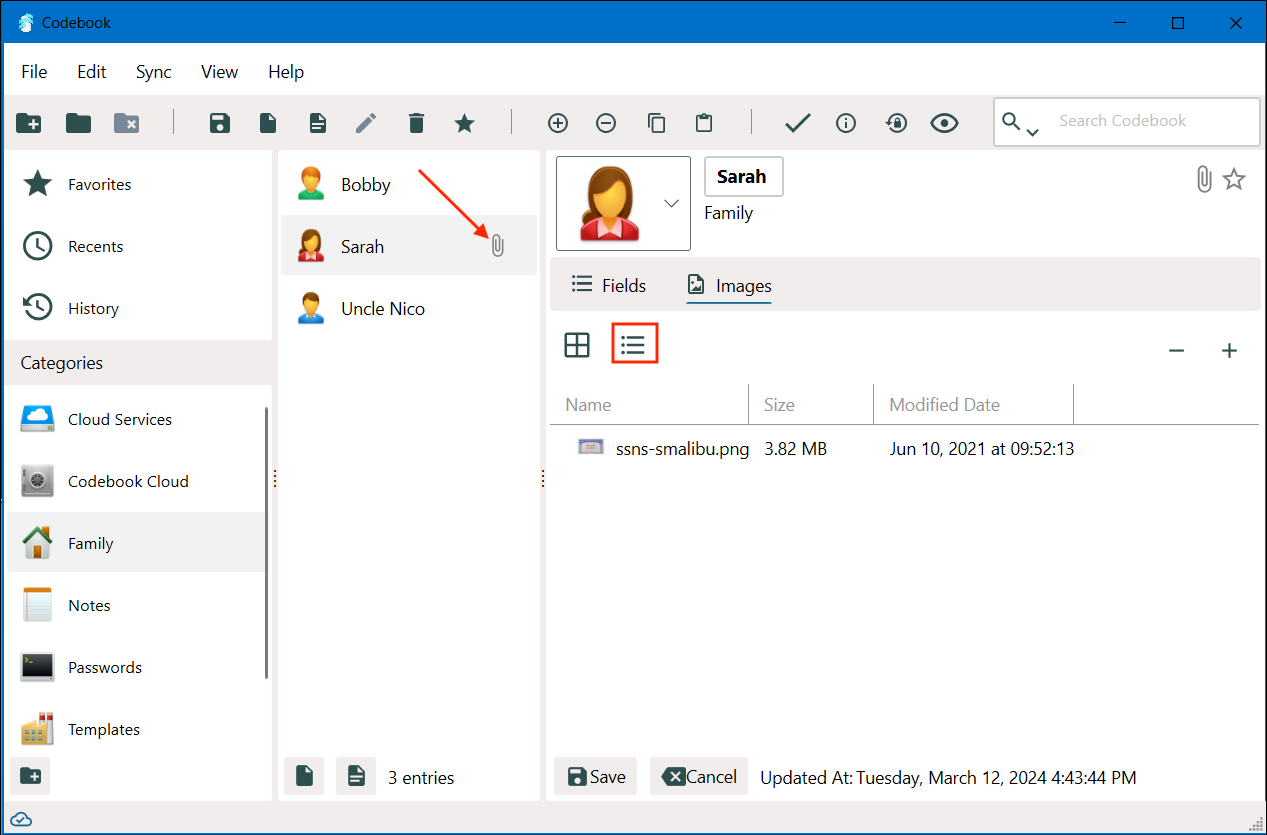Click the Sarah name field
This screenshot has width=1267, height=835.
point(743,177)
